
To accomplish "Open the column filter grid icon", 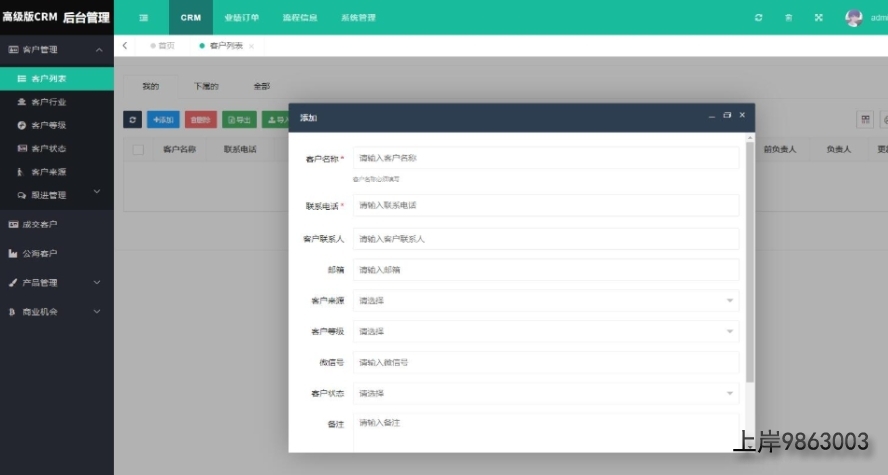I will click(865, 120).
